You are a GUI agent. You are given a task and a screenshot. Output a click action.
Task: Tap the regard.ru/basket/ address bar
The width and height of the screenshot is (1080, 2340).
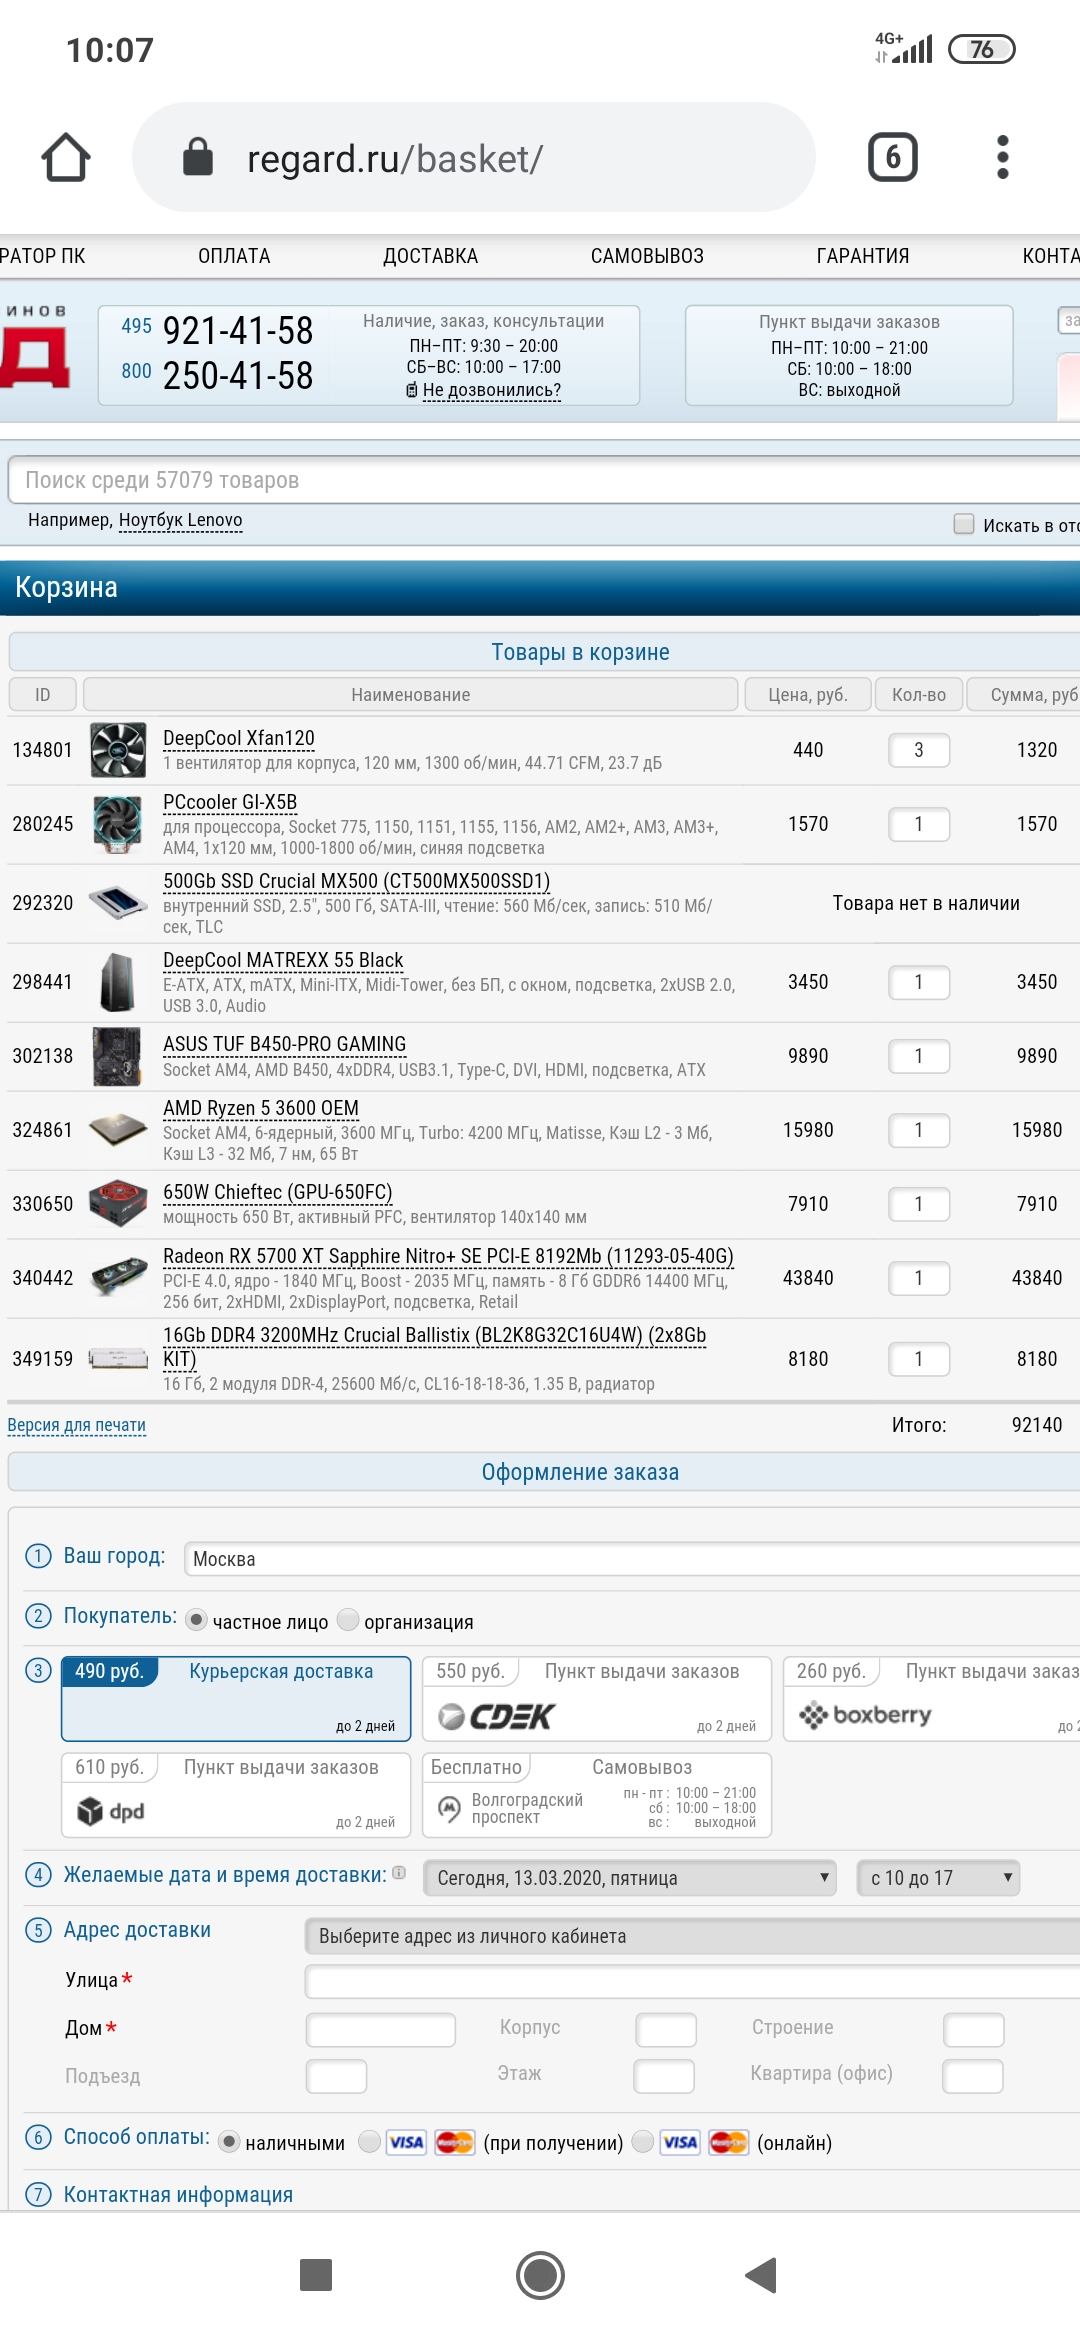point(474,157)
